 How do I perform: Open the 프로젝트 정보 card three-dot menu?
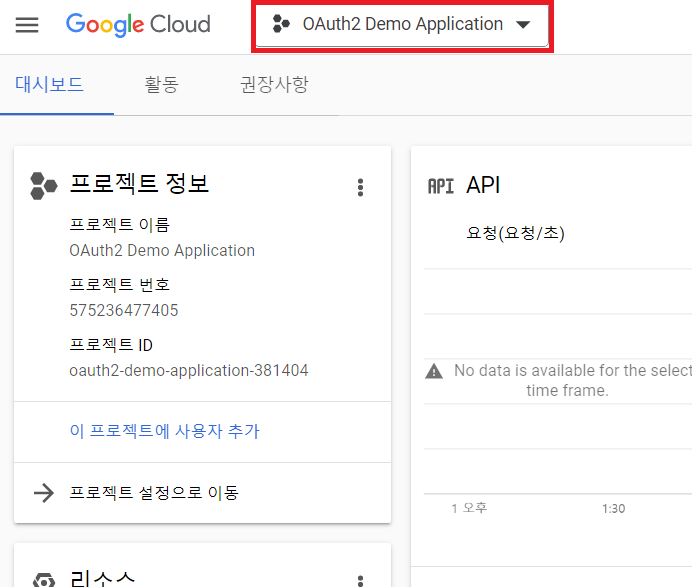pos(360,188)
